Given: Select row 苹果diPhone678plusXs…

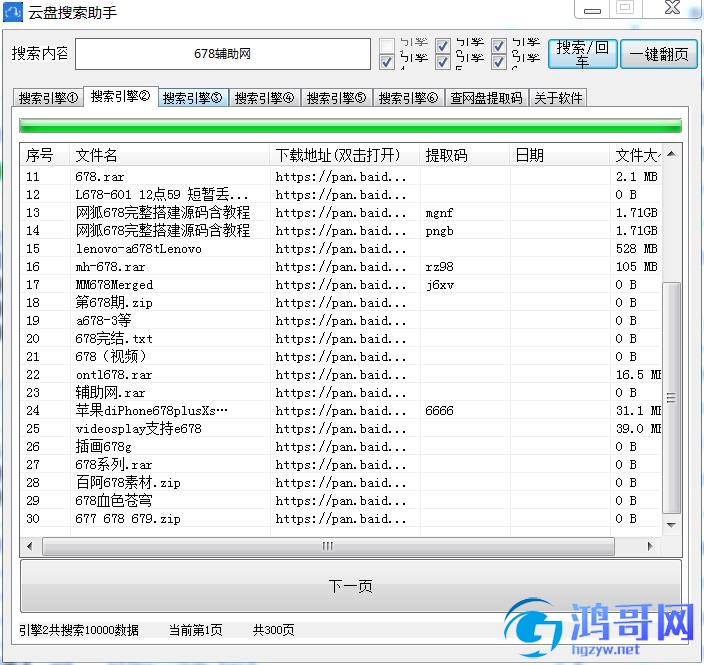Looking at the screenshot, I should tap(341, 410).
